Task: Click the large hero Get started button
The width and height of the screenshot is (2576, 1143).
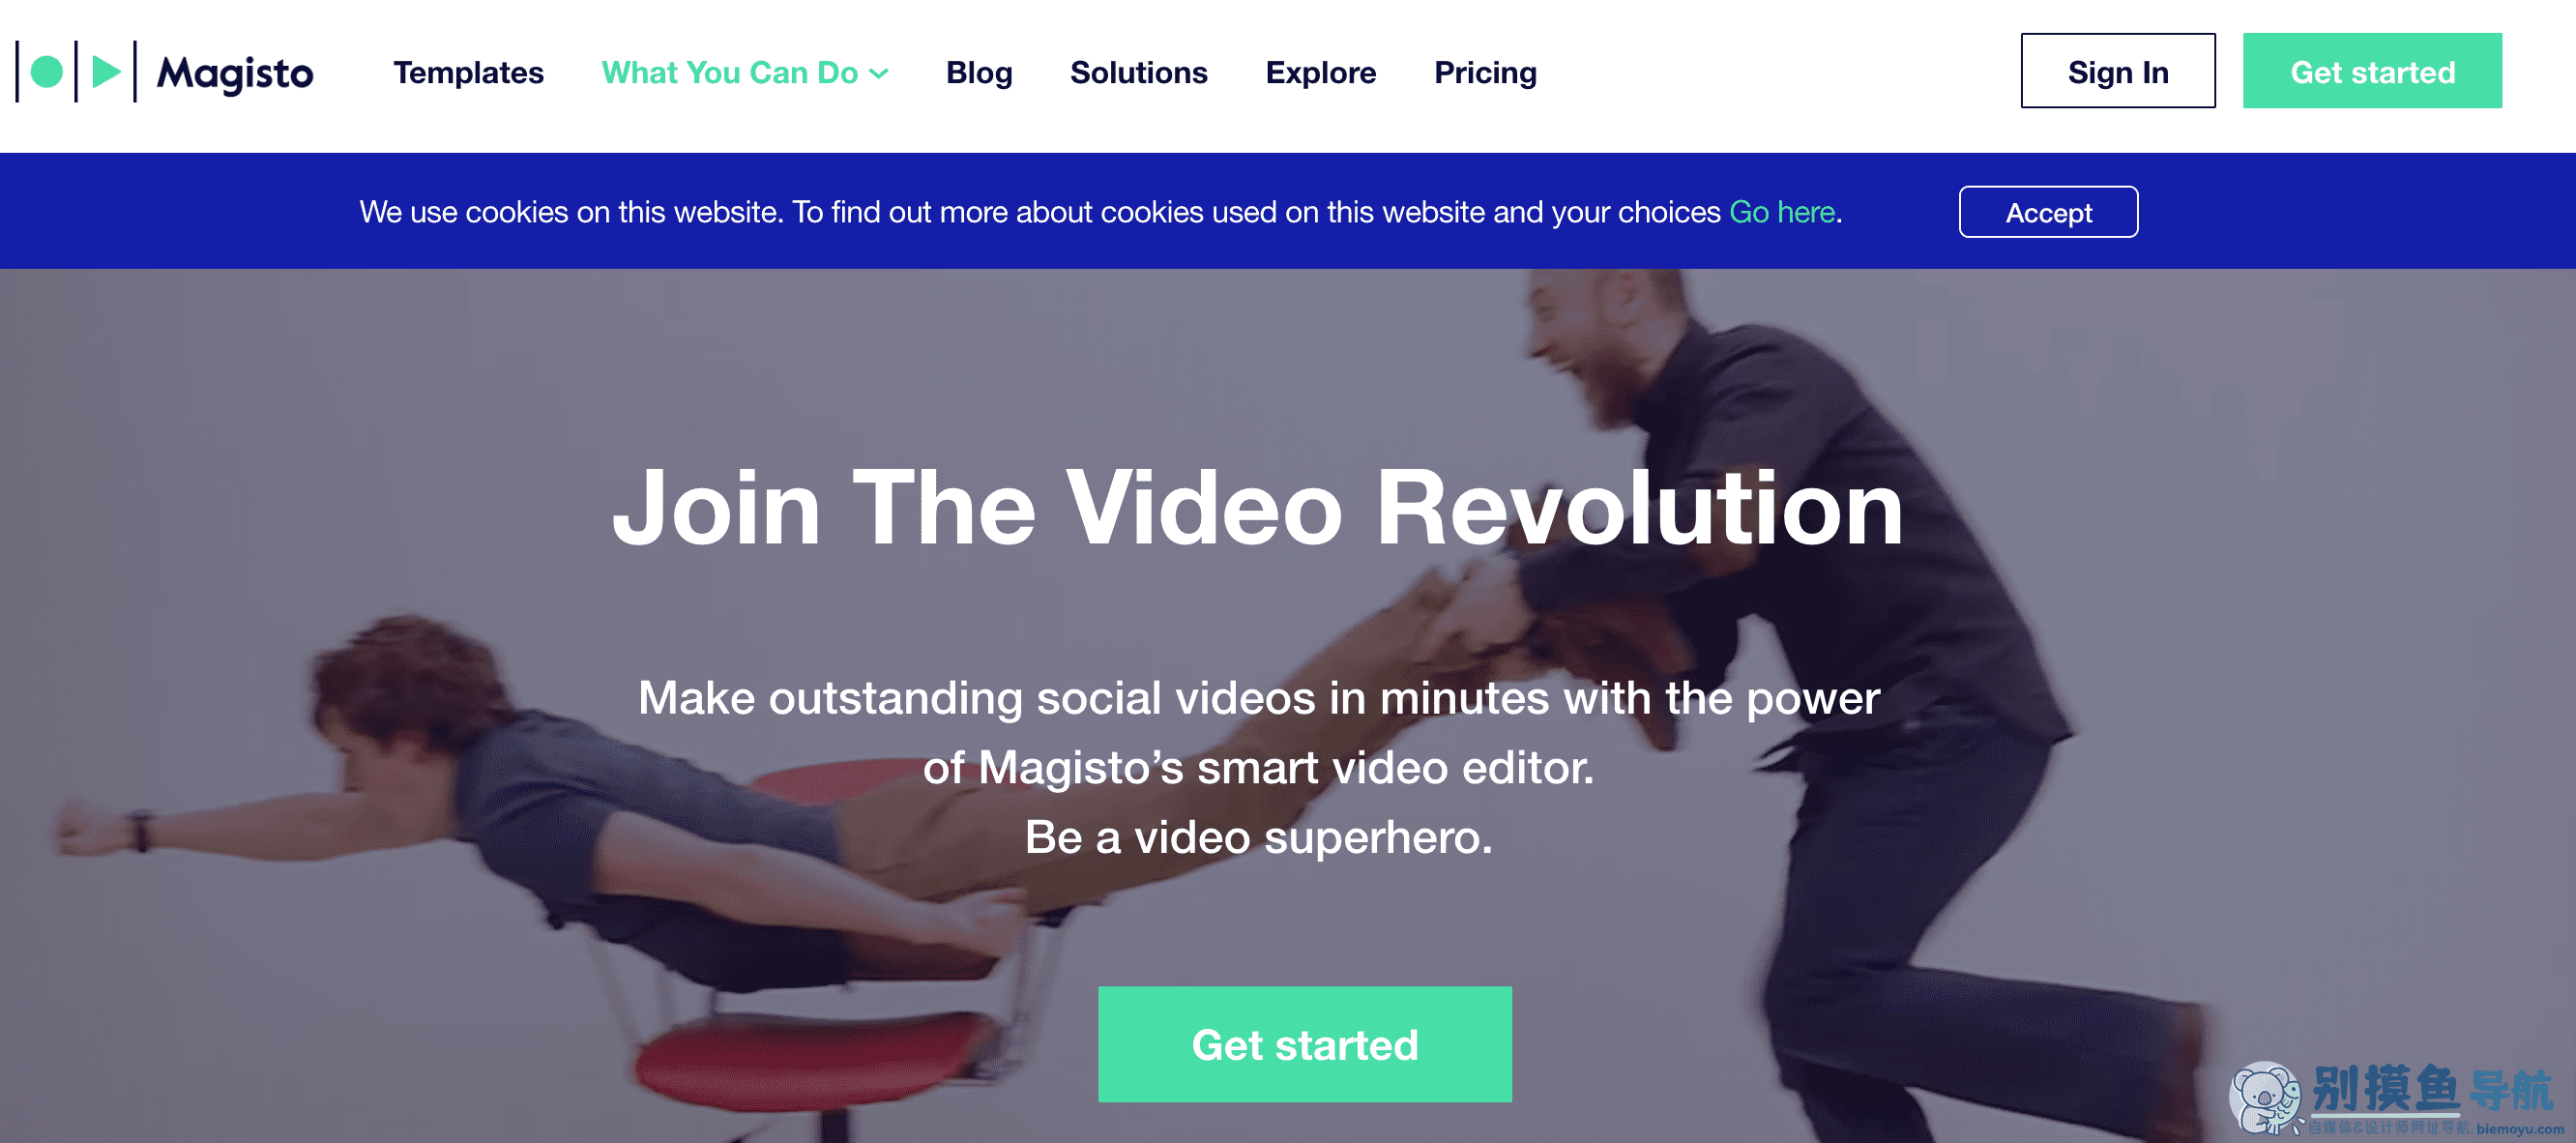Action: tap(1304, 1044)
